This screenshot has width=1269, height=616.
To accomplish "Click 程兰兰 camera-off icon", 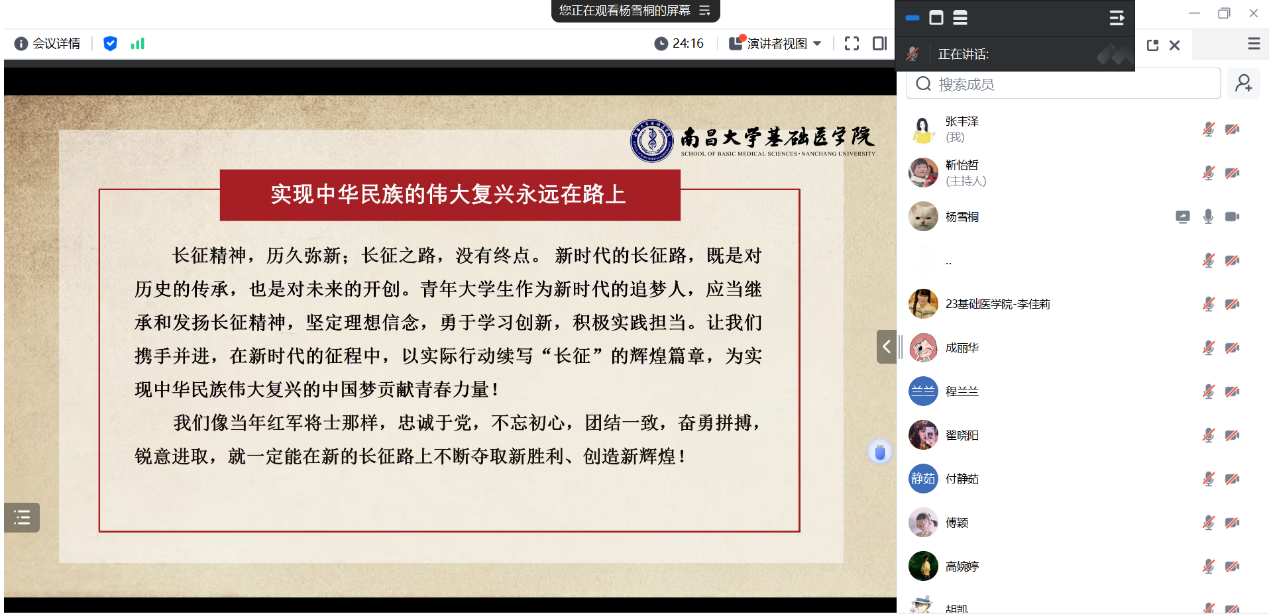I will tap(1232, 391).
